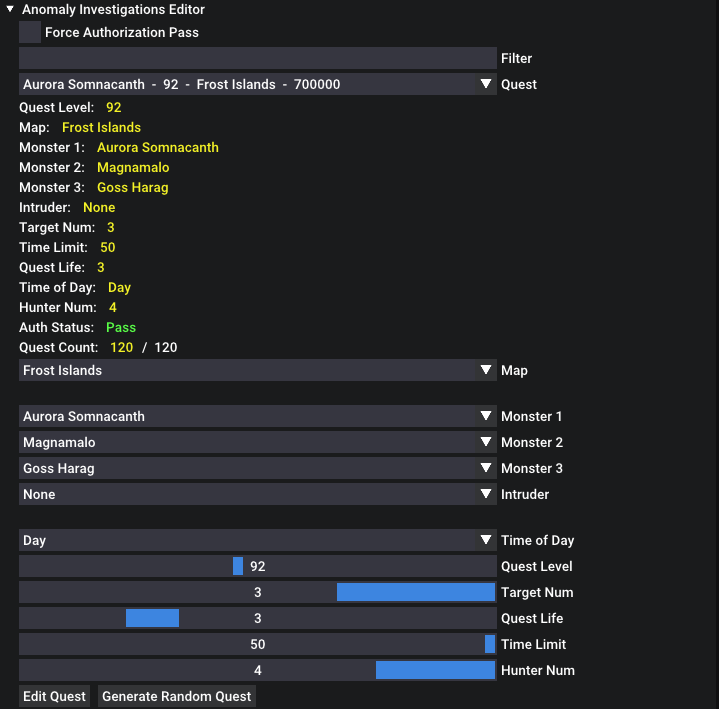The width and height of the screenshot is (719, 709).
Task: Open the Map dropdown arrow
Action: [x=486, y=370]
